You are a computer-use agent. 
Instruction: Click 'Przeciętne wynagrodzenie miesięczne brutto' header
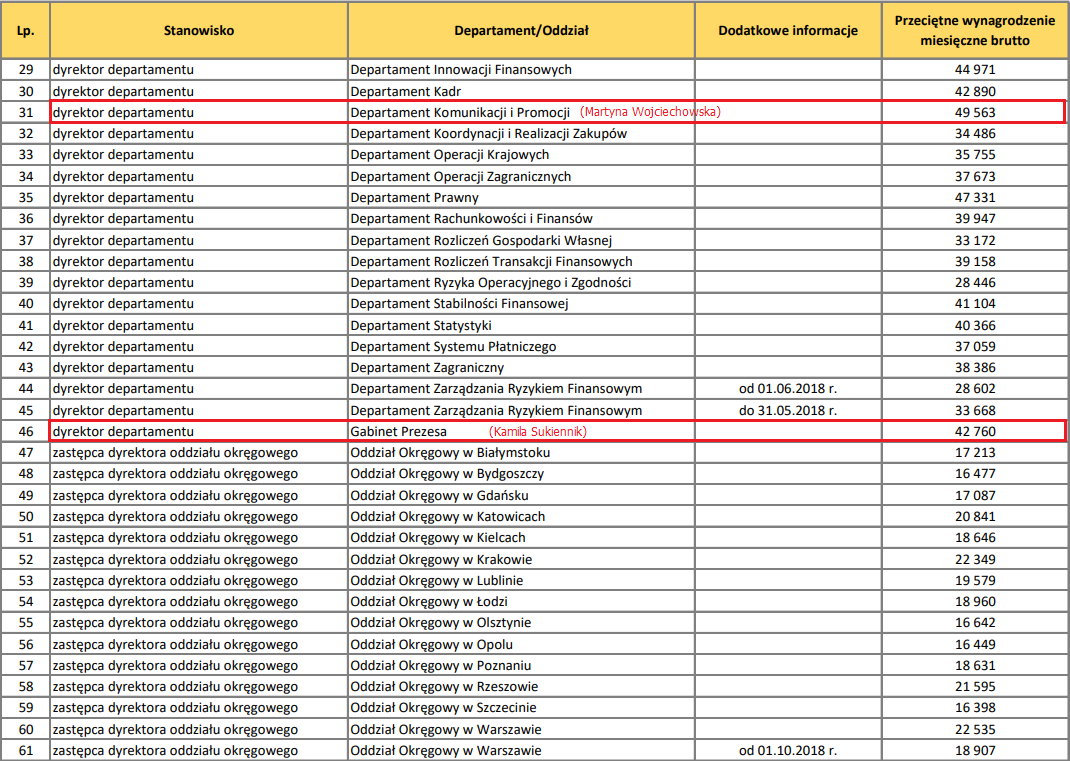click(975, 30)
